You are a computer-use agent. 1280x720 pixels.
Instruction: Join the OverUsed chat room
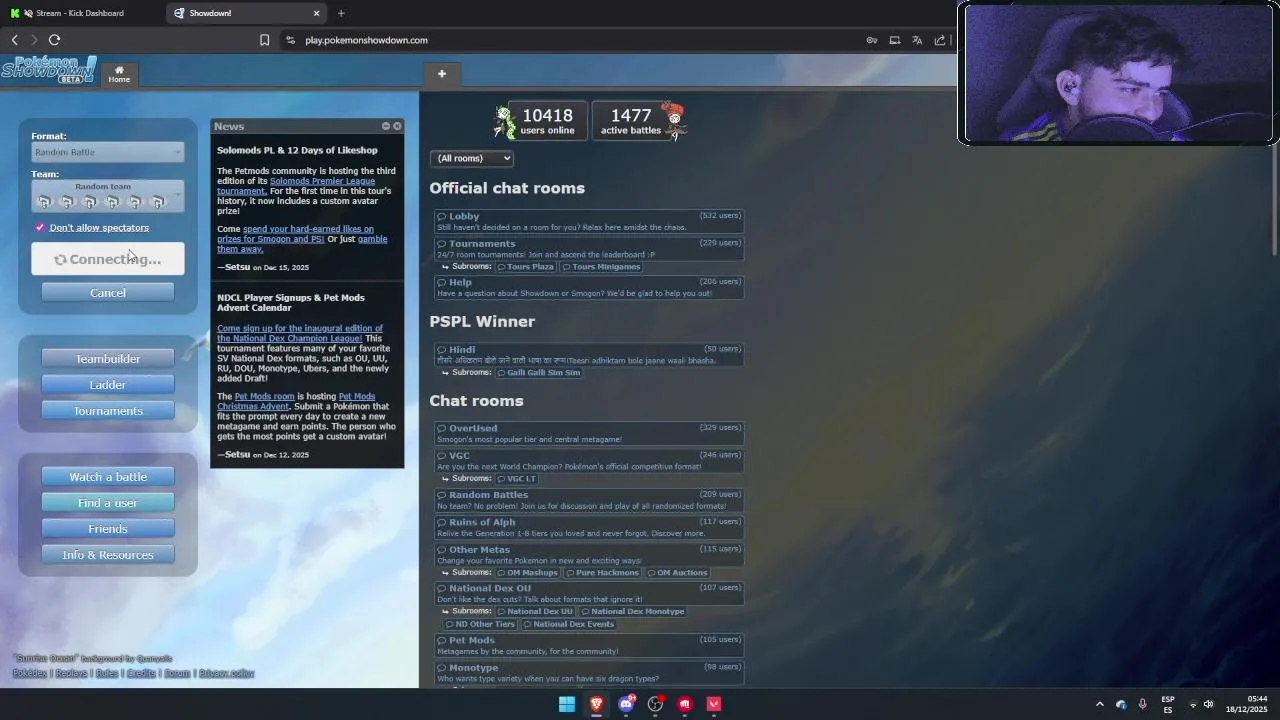[588, 433]
